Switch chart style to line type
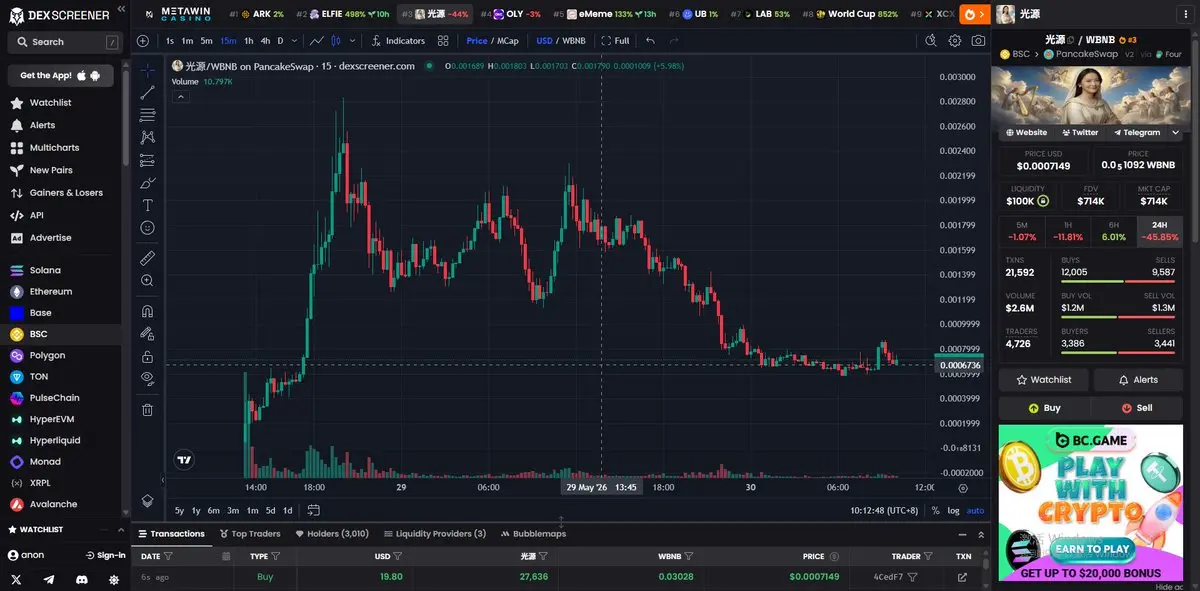The height and width of the screenshot is (591, 1200). click(317, 41)
